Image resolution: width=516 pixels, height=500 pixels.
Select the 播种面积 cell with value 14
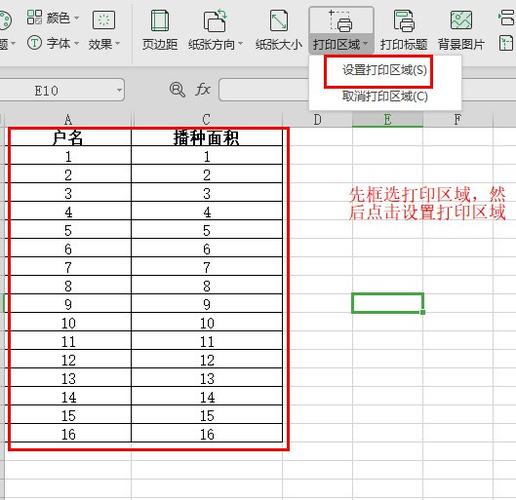[x=207, y=396]
